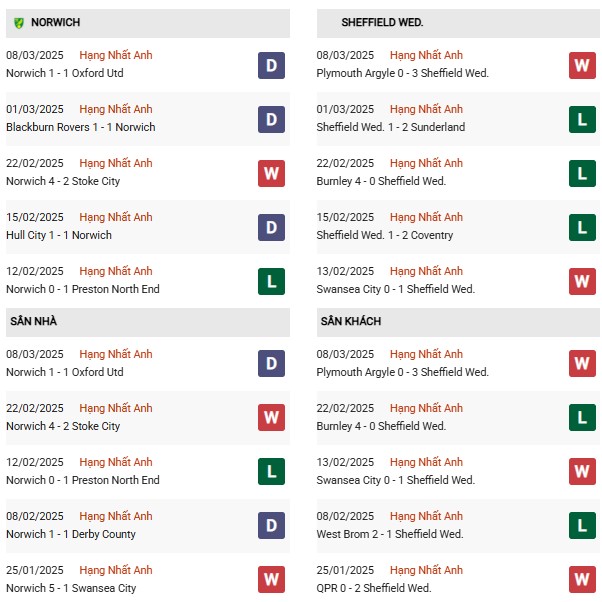Viewport: 602px width, 602px height.
Task: Click the Swansea City 0 - 1 Sheffield Wed. result under the SÂN KHÁCH header
Action: [x=395, y=480]
